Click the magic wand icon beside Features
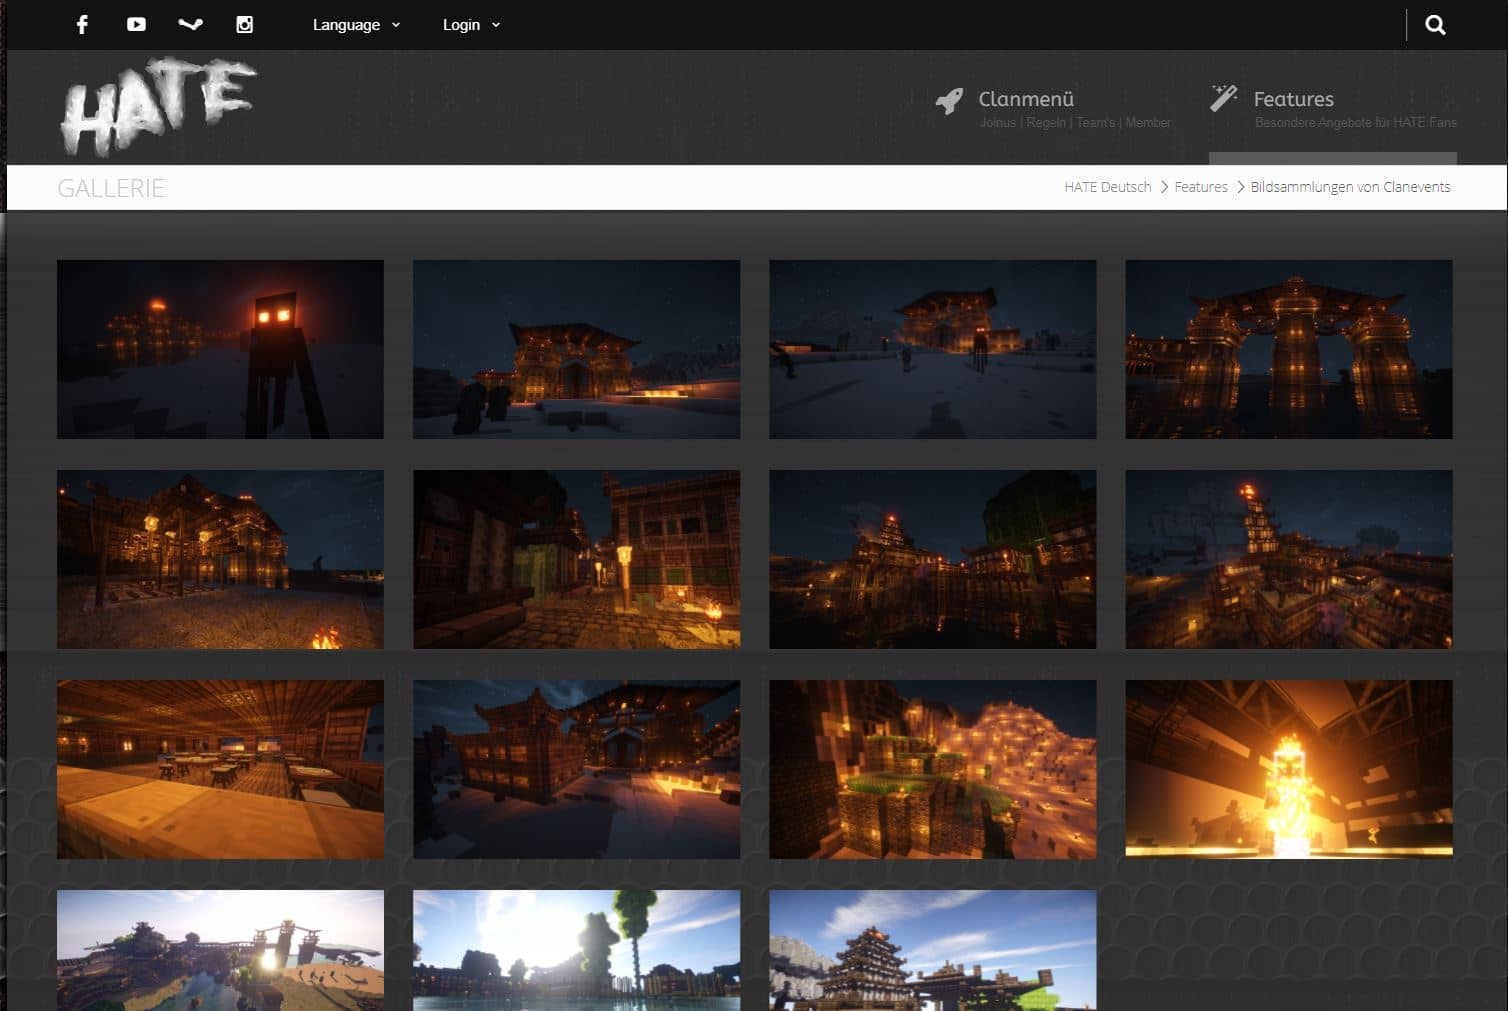This screenshot has width=1508, height=1011. click(x=1224, y=97)
